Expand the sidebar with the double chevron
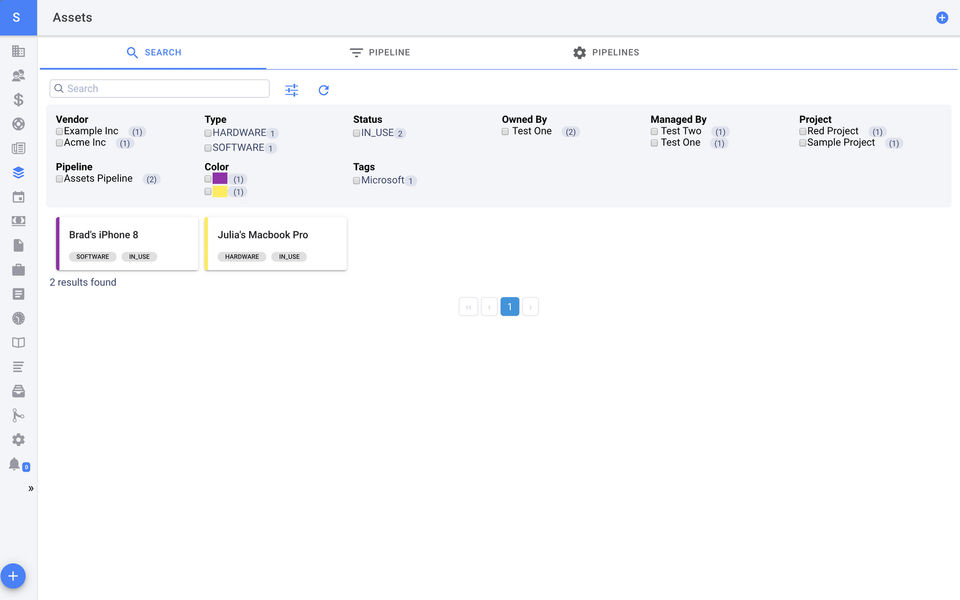This screenshot has width=960, height=600. 31,489
